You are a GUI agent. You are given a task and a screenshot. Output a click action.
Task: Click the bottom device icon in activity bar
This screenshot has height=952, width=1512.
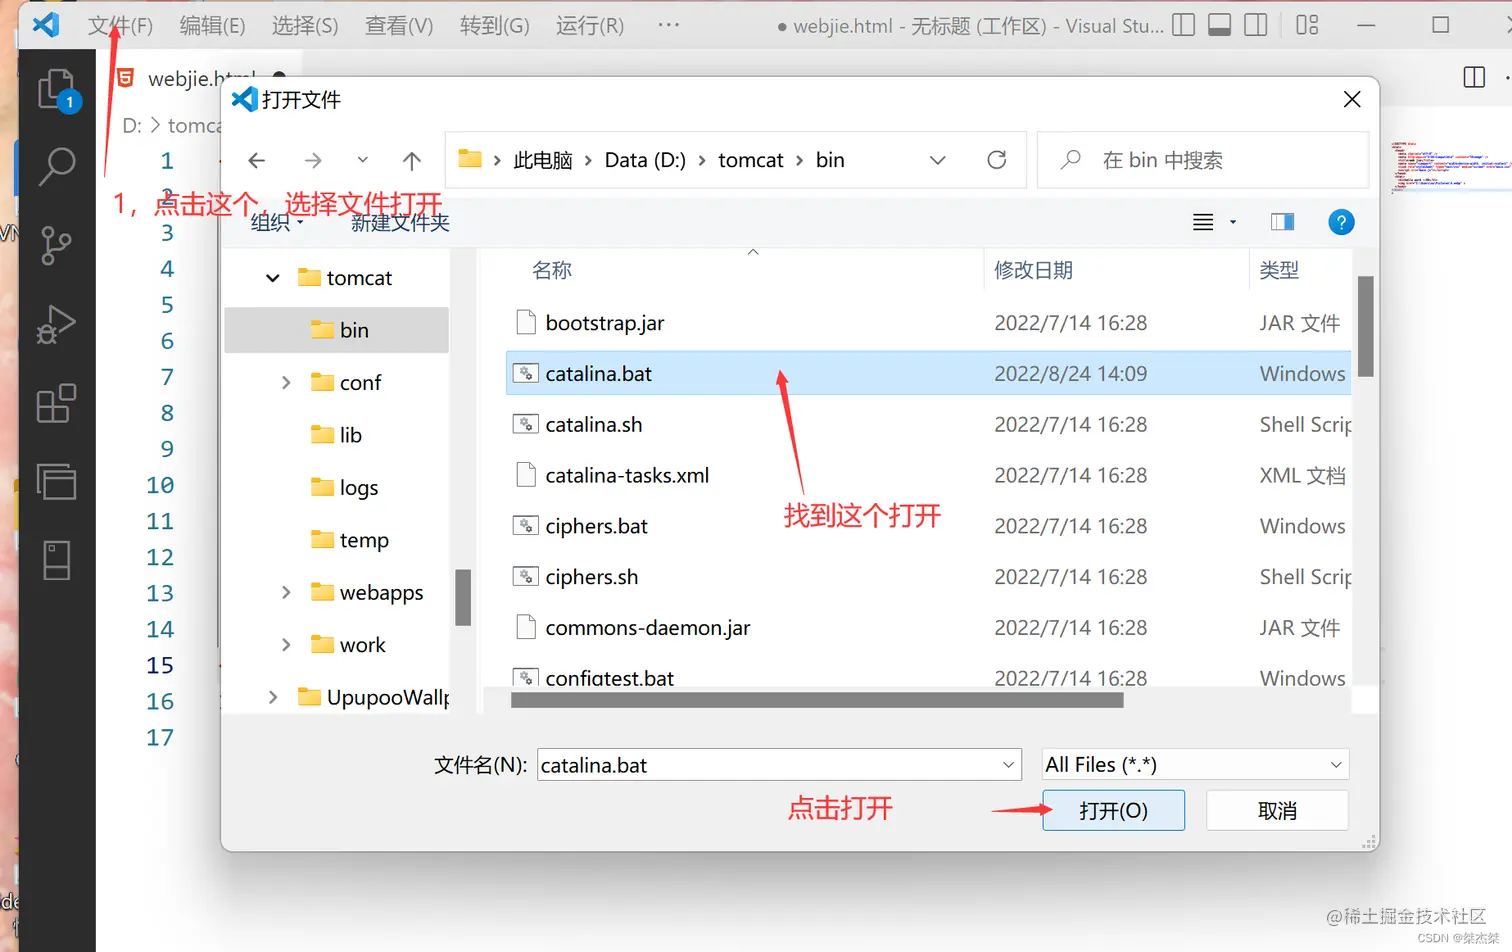pyautogui.click(x=57, y=560)
